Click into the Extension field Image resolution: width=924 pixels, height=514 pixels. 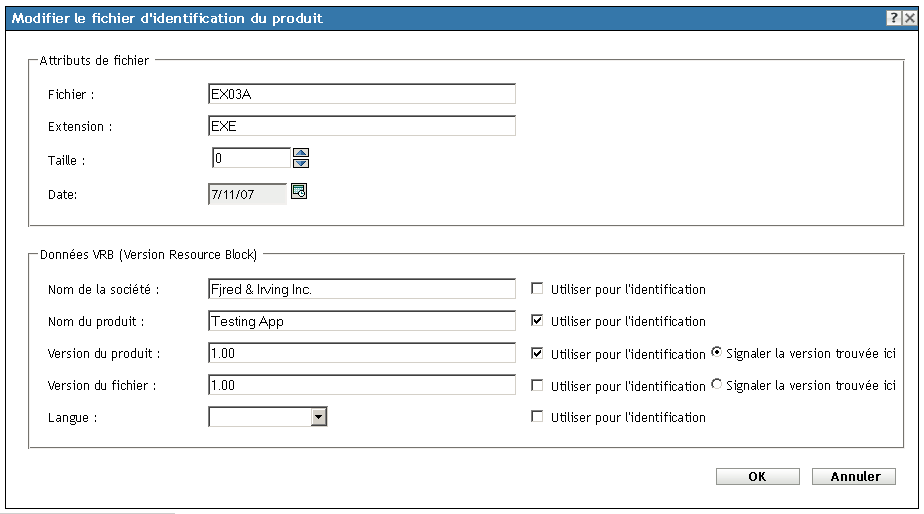(361, 126)
